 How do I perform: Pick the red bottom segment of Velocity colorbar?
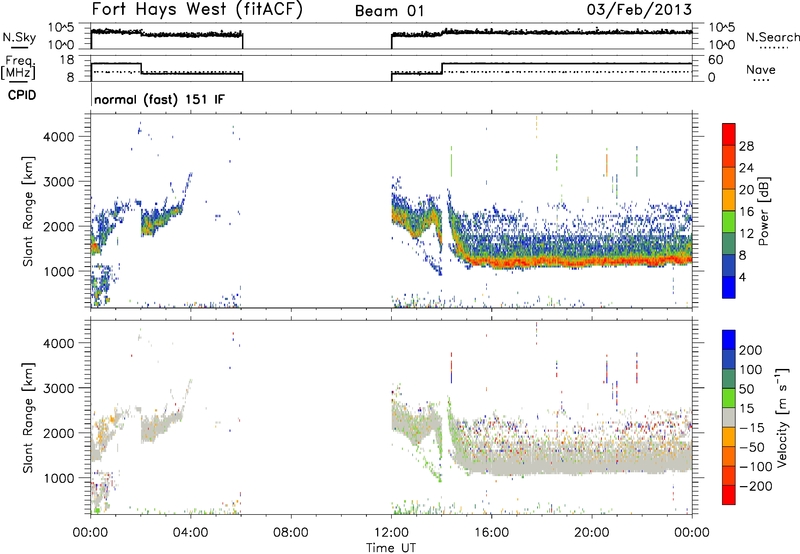click(x=729, y=495)
